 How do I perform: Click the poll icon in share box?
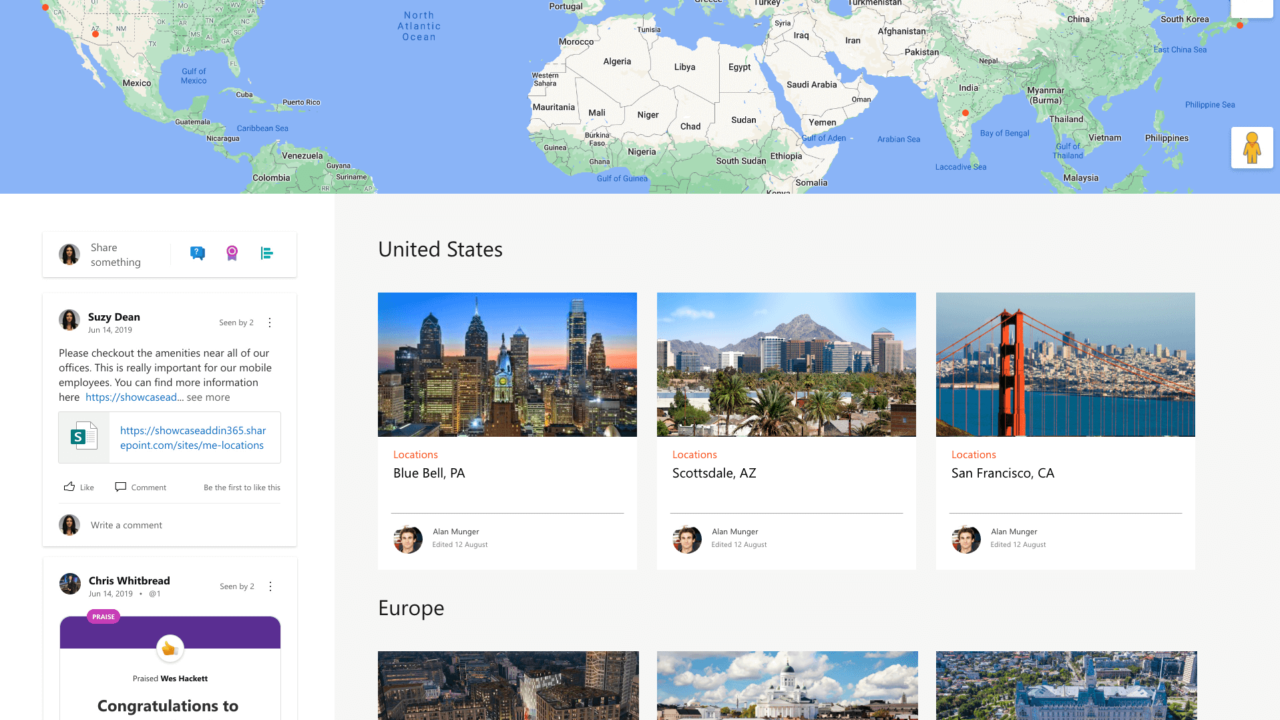[x=267, y=254]
